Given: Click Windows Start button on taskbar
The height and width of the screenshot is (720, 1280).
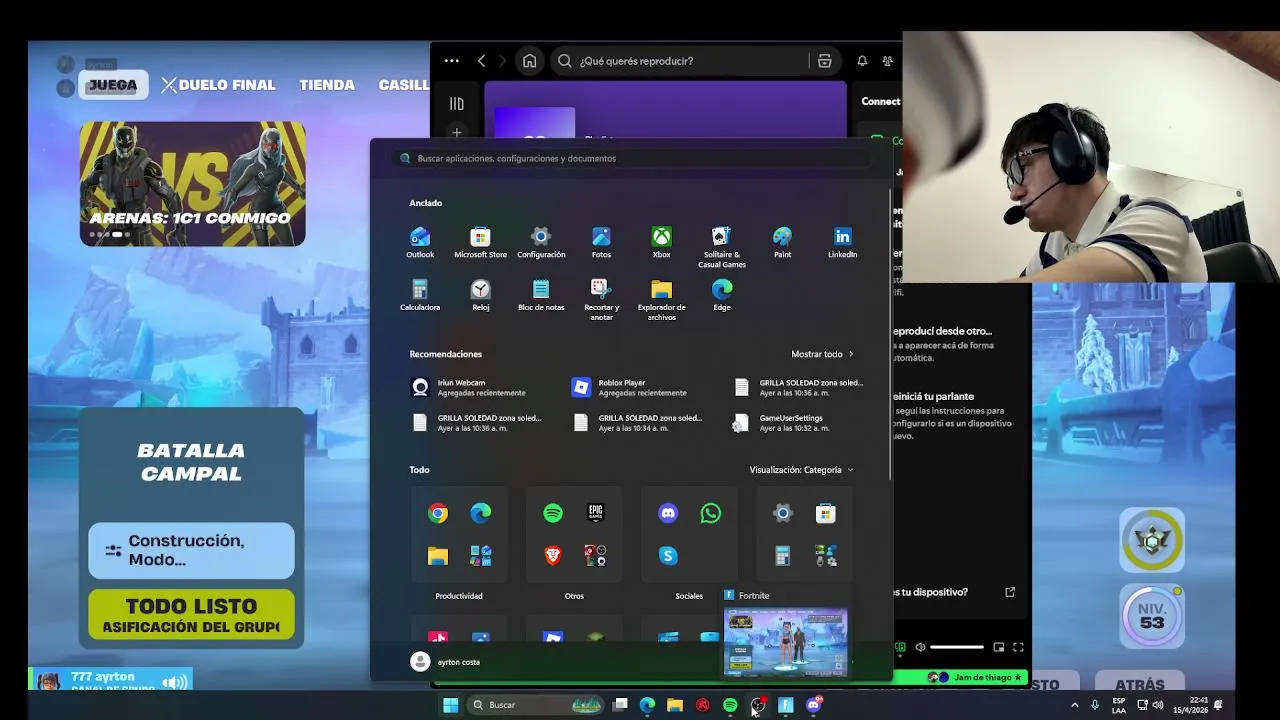Looking at the screenshot, I should (450, 705).
